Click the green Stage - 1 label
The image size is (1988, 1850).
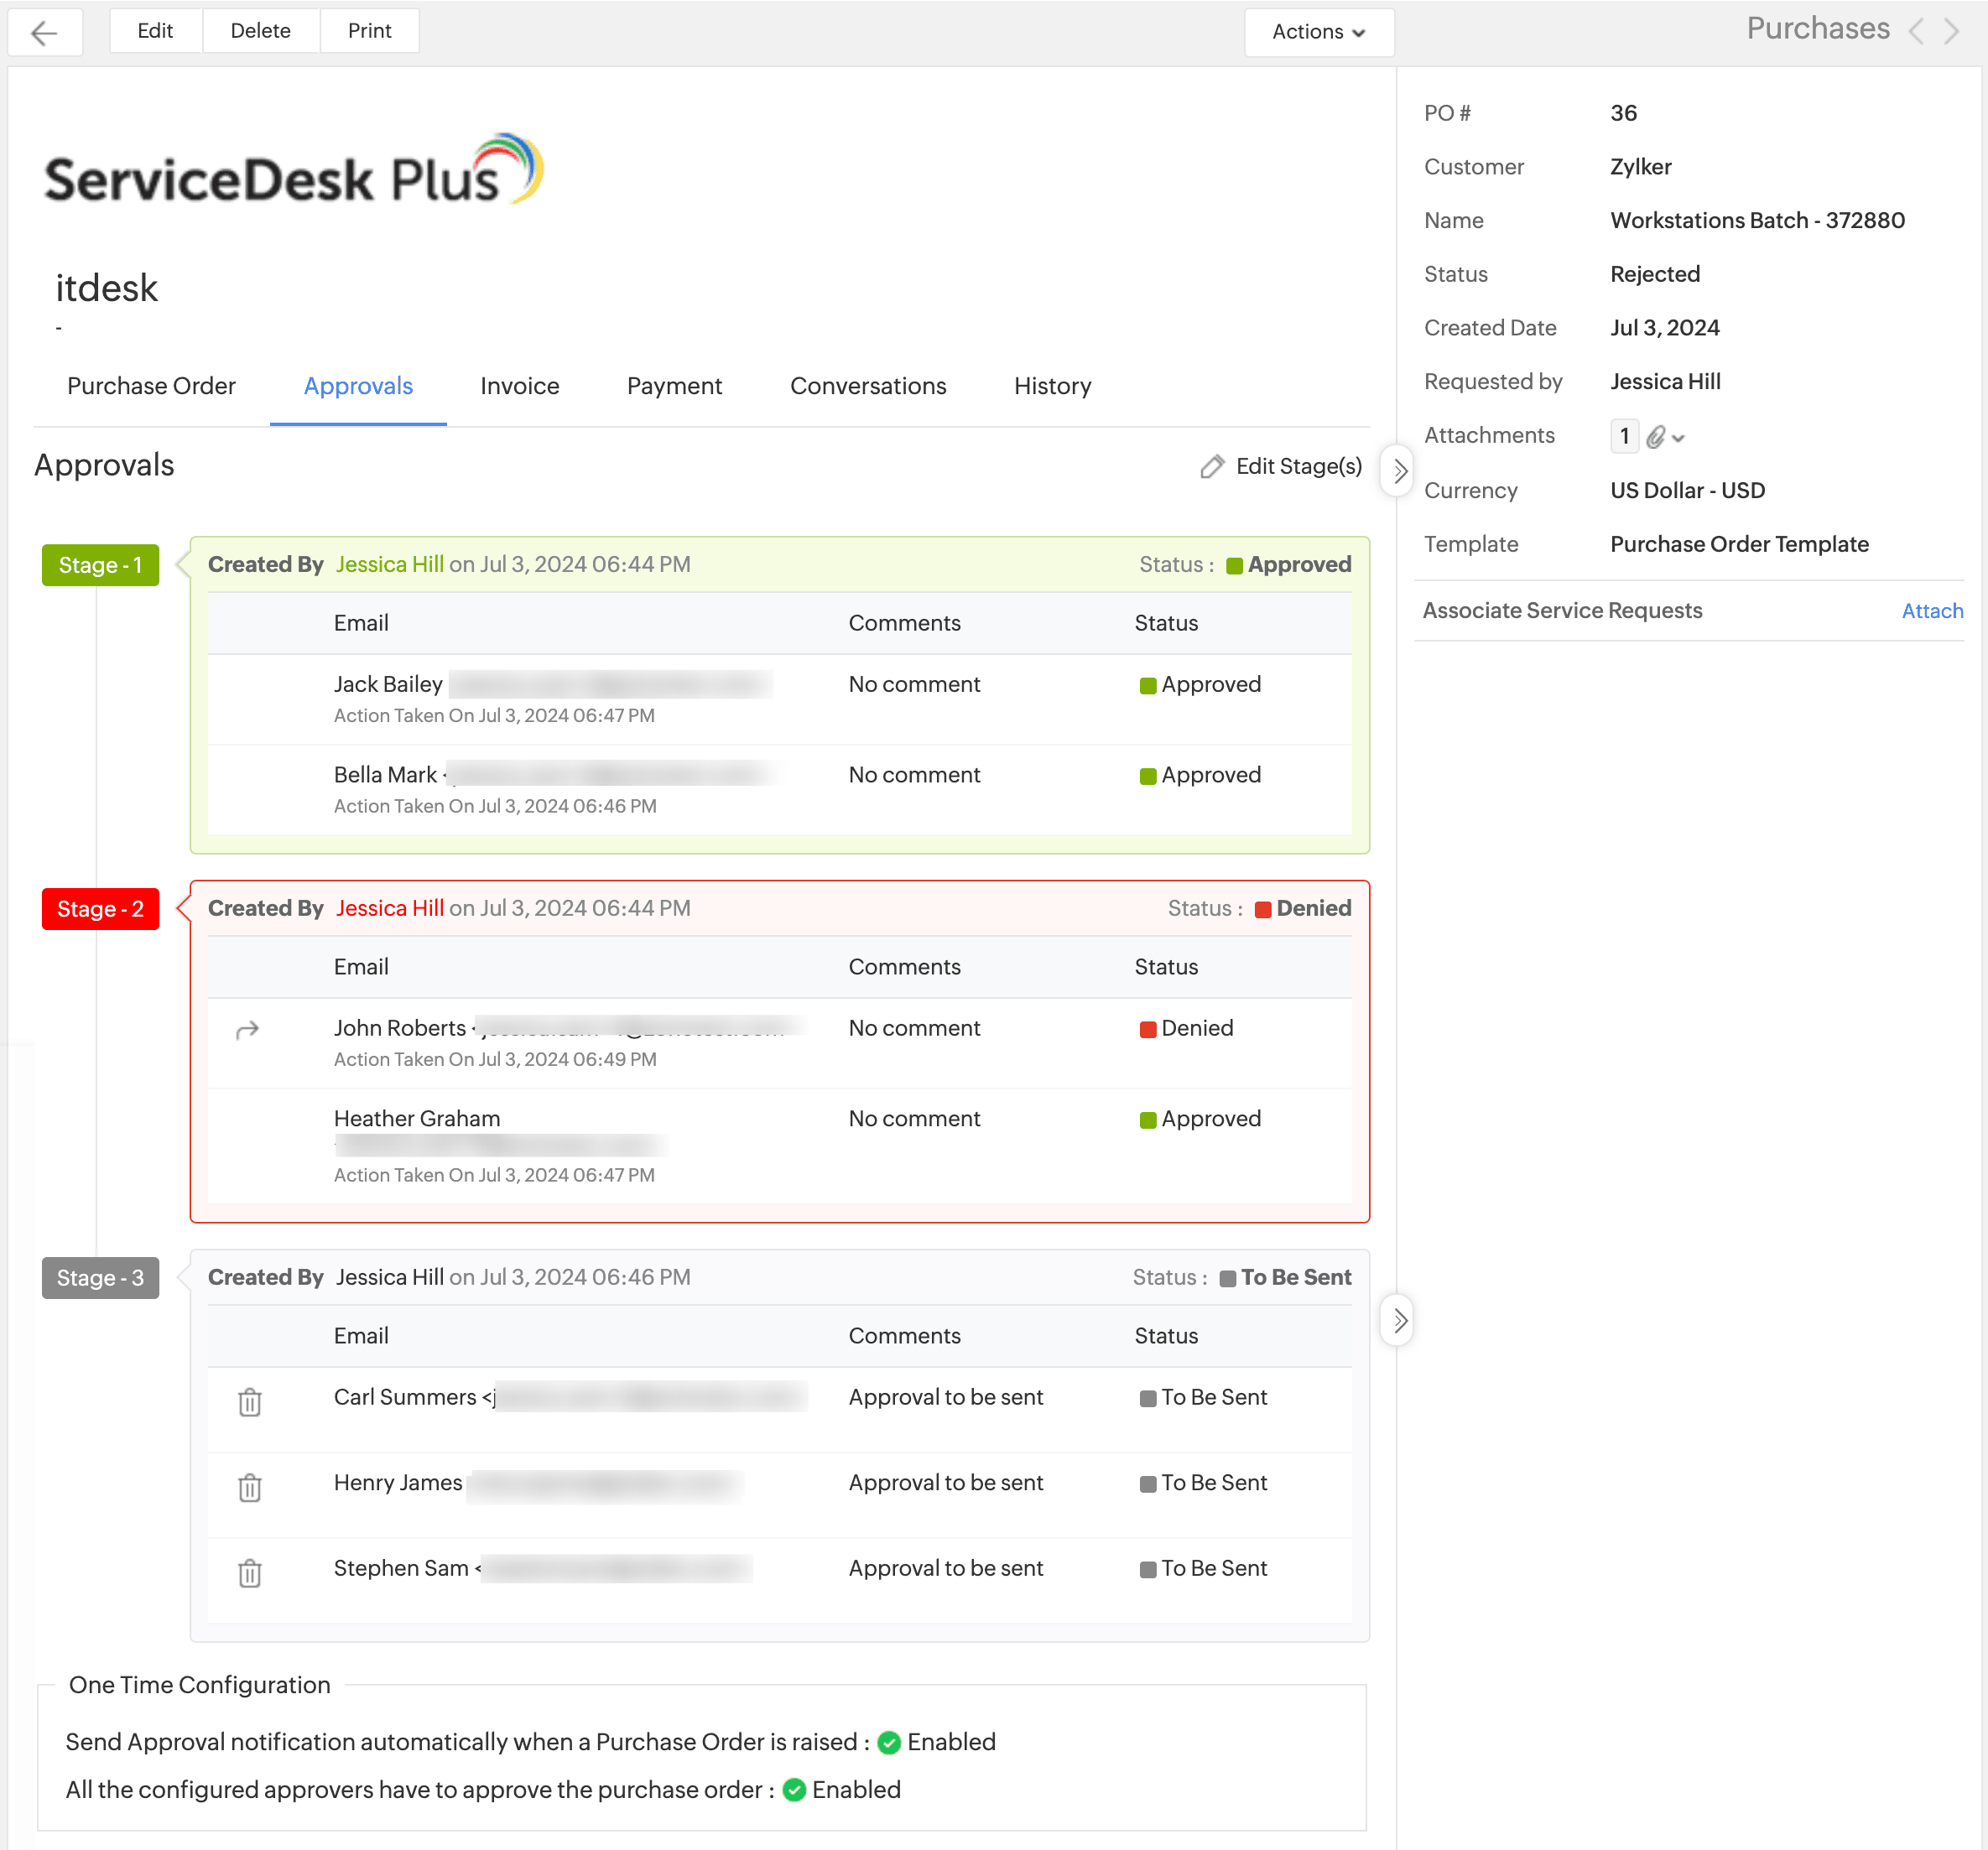[x=100, y=565]
